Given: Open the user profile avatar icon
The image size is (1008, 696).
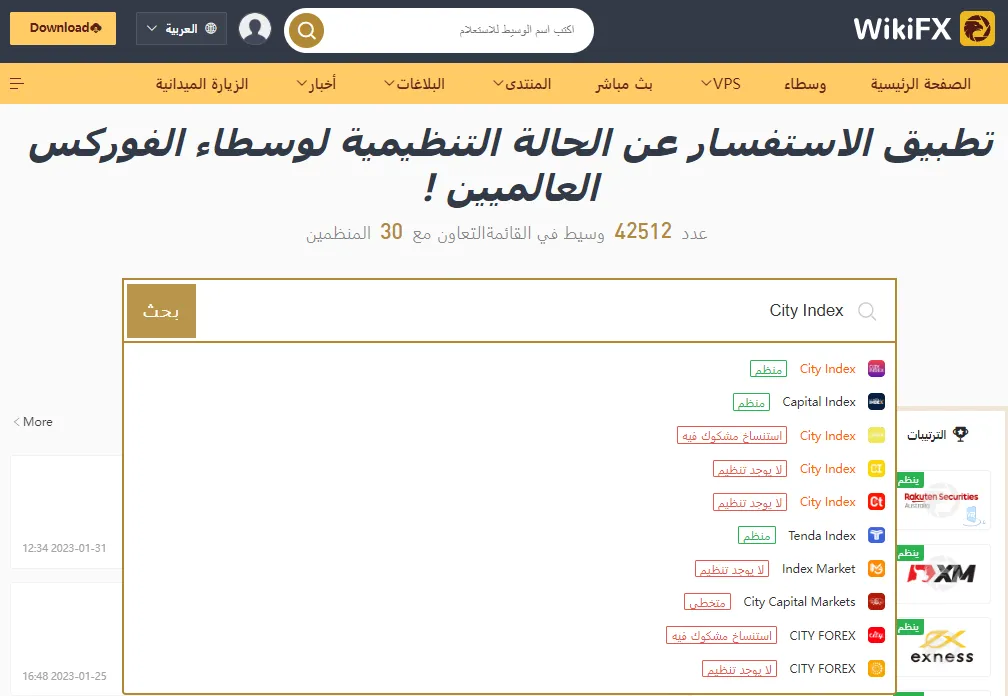Looking at the screenshot, I should [x=255, y=28].
